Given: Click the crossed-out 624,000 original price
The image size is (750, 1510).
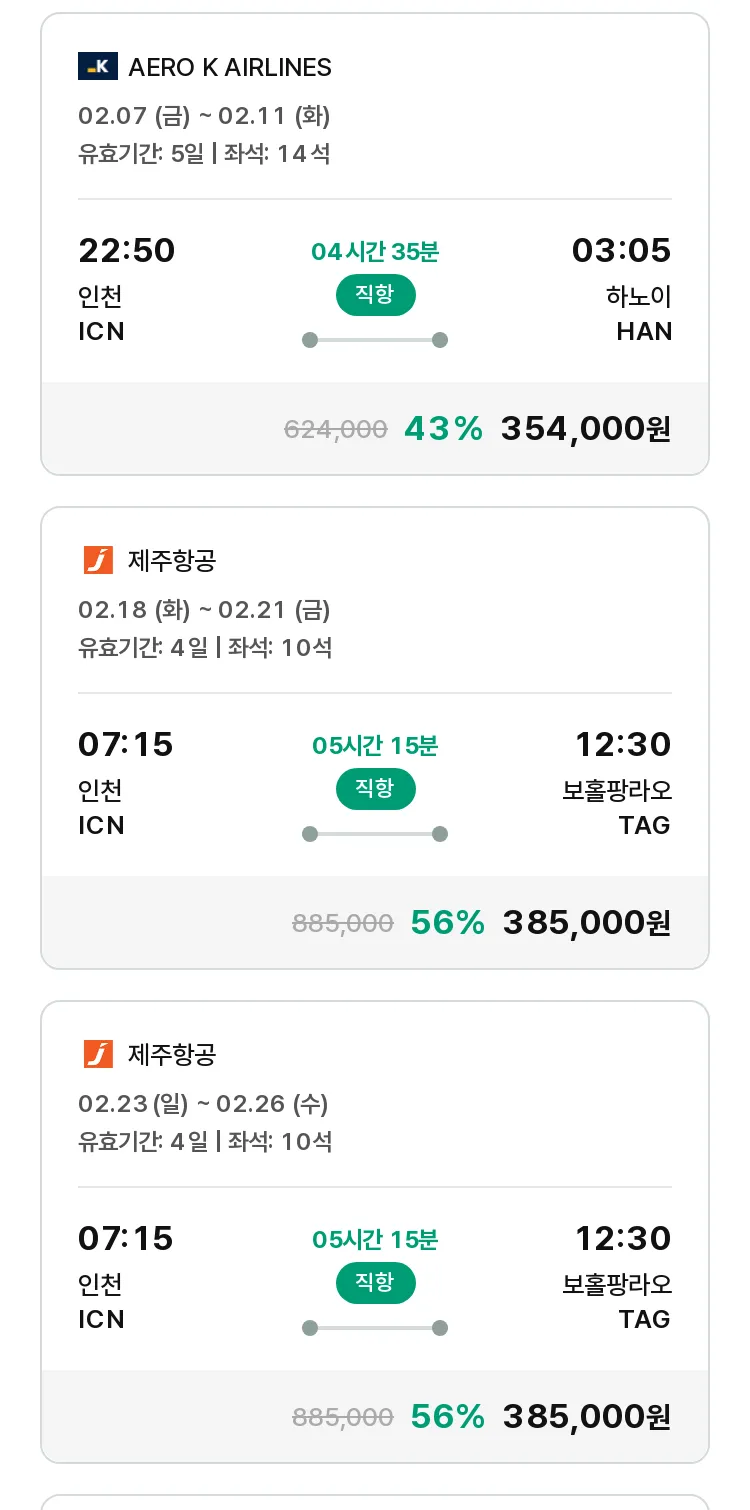Looking at the screenshot, I should [336, 429].
